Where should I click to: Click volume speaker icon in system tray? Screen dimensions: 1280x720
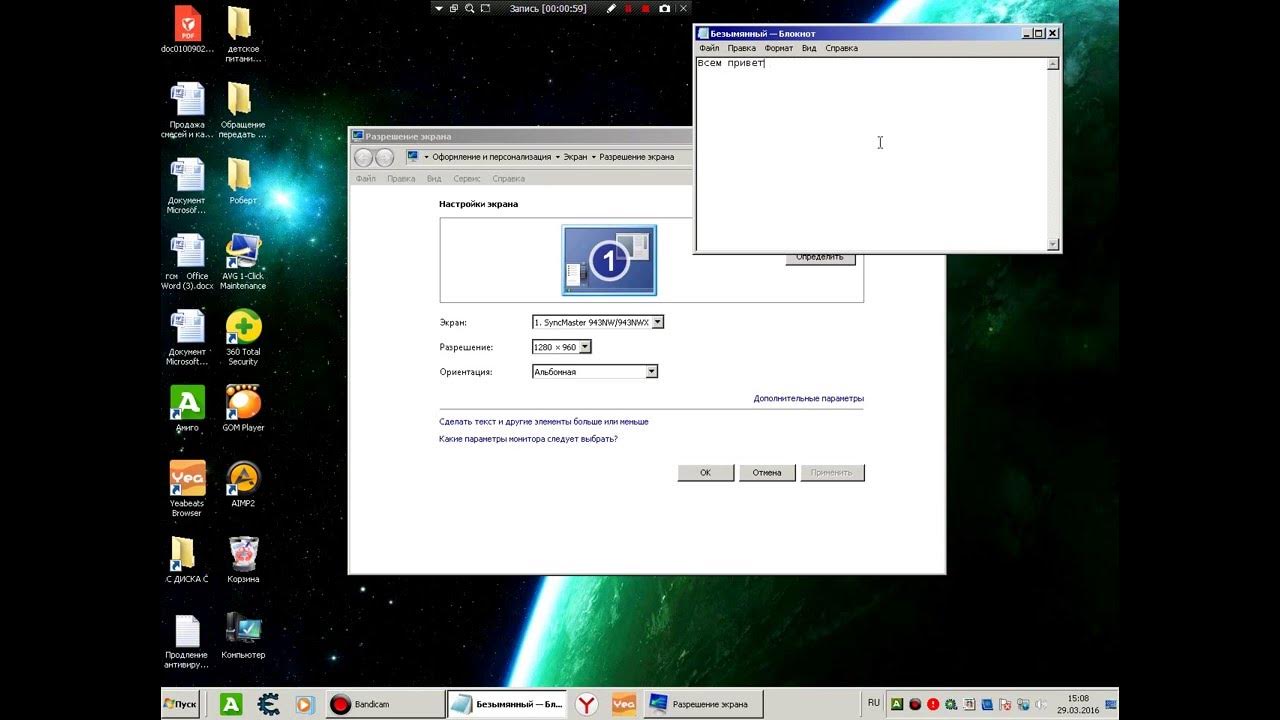tap(1040, 704)
